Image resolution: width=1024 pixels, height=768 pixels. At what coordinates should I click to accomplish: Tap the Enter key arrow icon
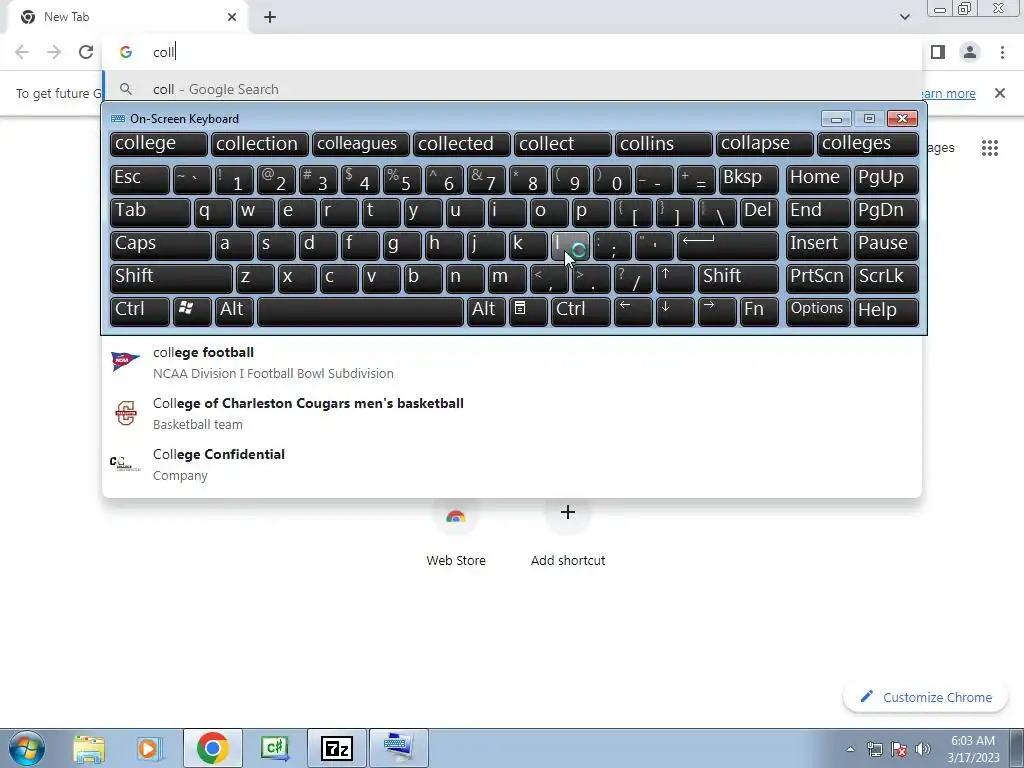[728, 244]
